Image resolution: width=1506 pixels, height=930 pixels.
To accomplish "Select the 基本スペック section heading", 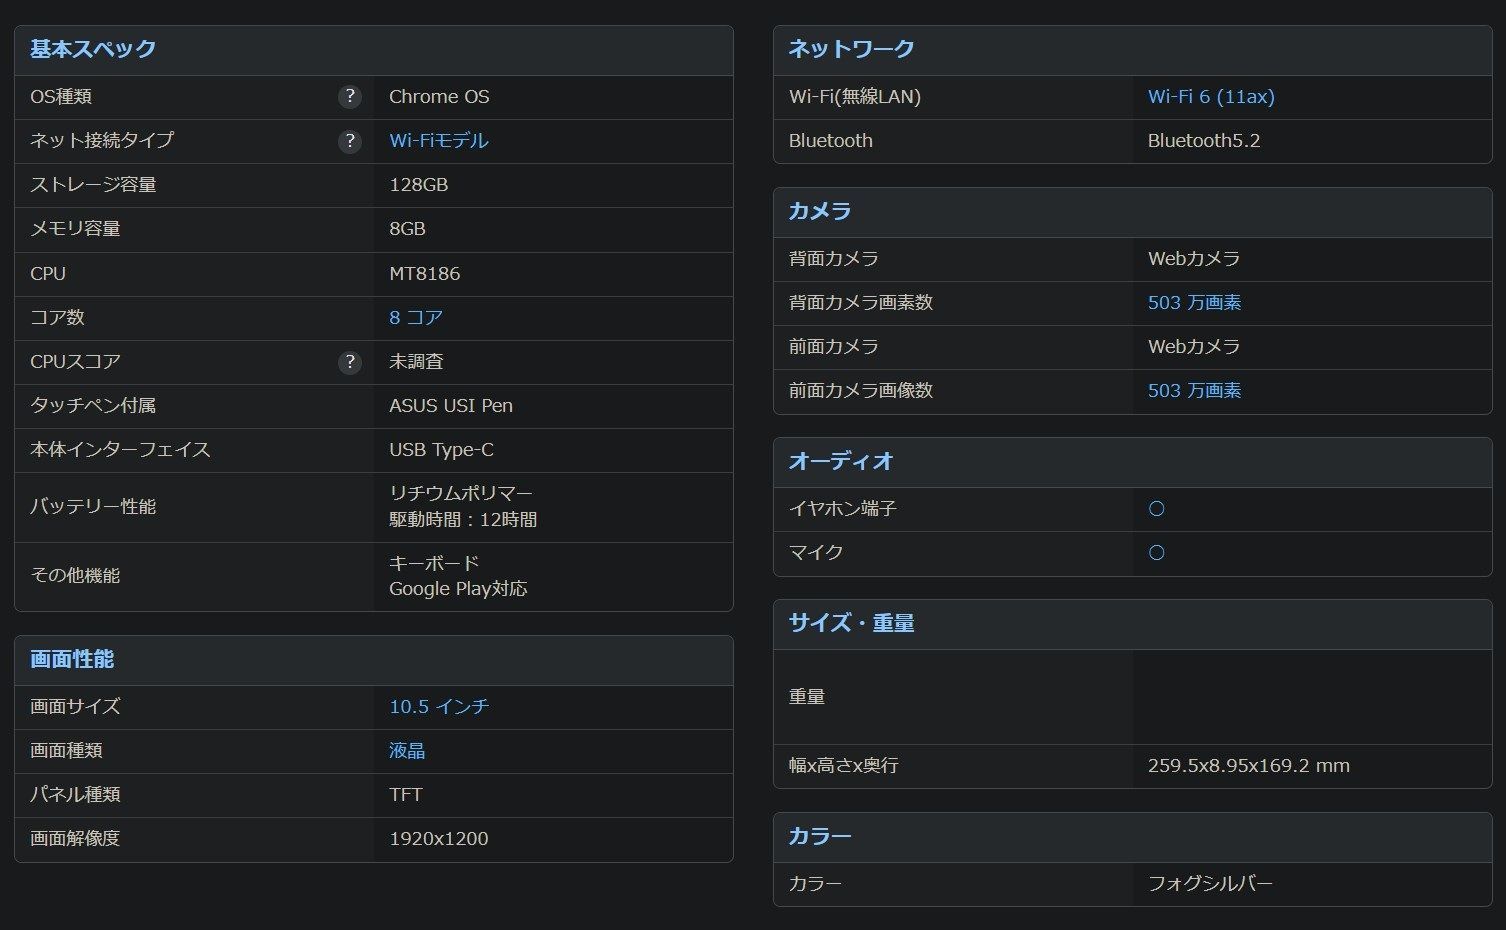I will [x=93, y=49].
